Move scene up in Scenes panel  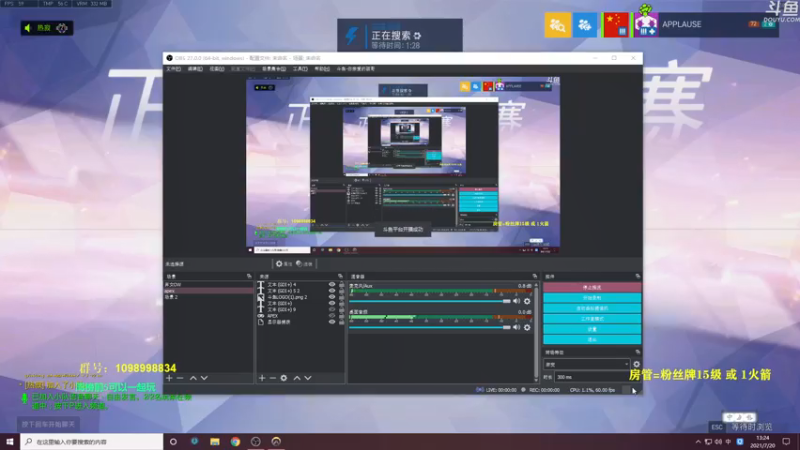pos(193,378)
